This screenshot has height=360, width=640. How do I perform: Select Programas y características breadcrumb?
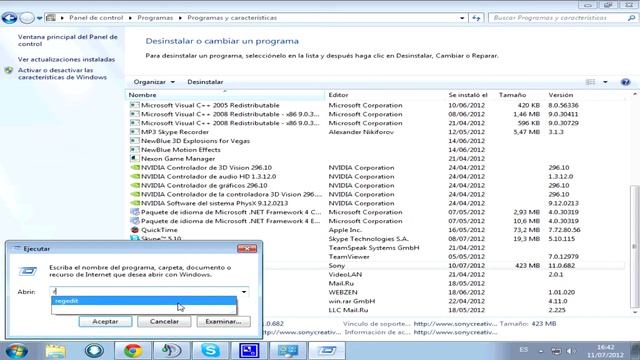(232, 18)
